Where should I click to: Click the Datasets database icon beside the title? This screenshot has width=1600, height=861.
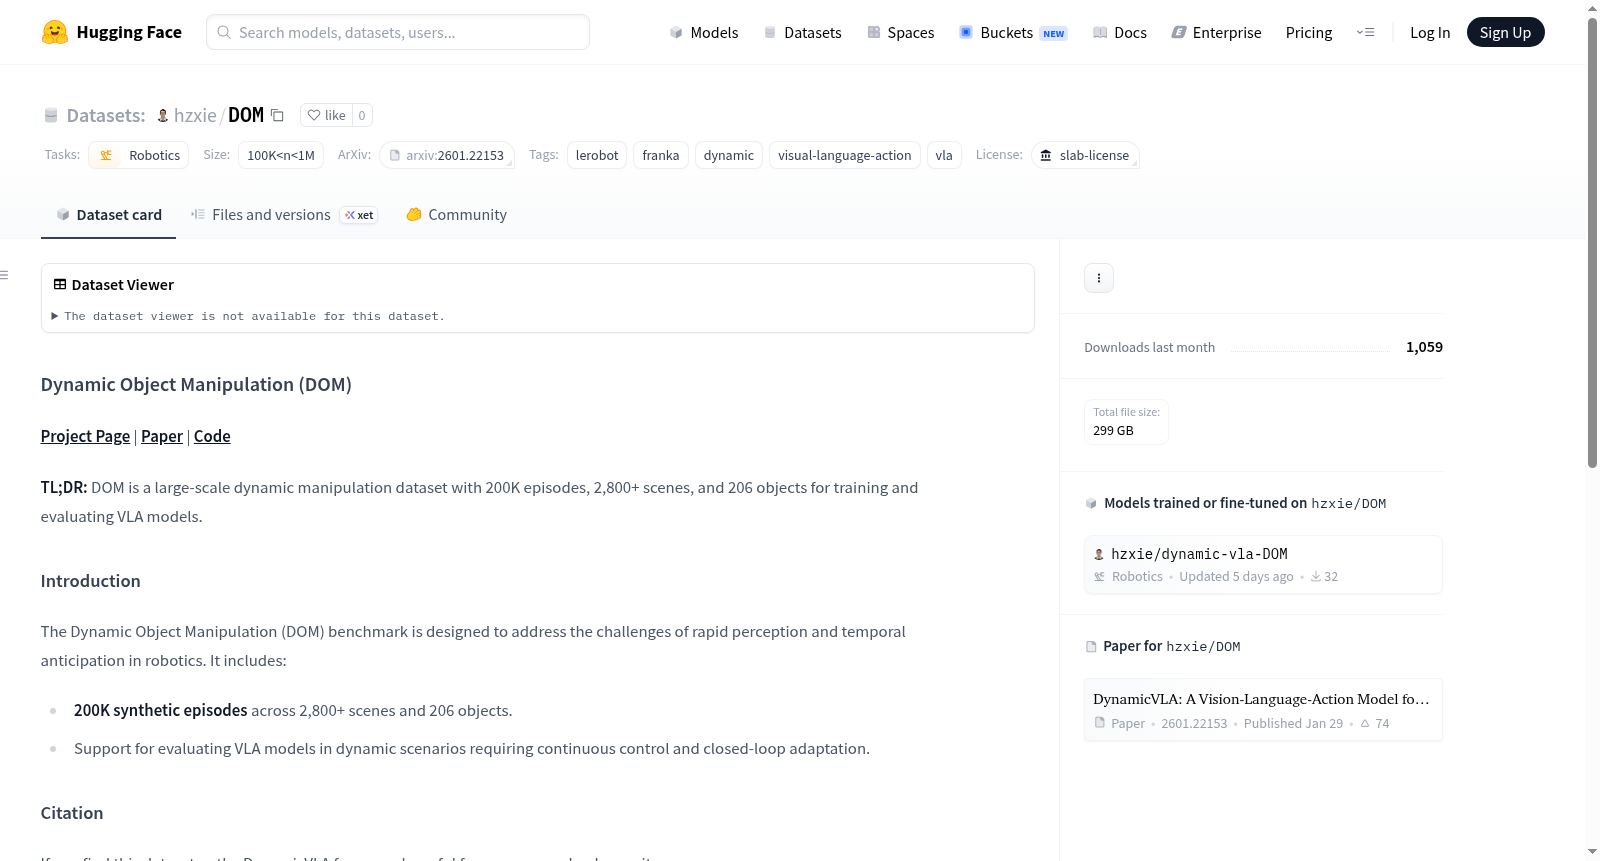click(51, 116)
